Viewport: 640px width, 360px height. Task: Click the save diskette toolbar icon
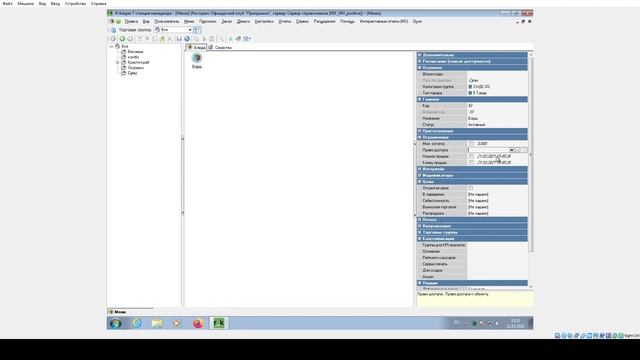179,39
